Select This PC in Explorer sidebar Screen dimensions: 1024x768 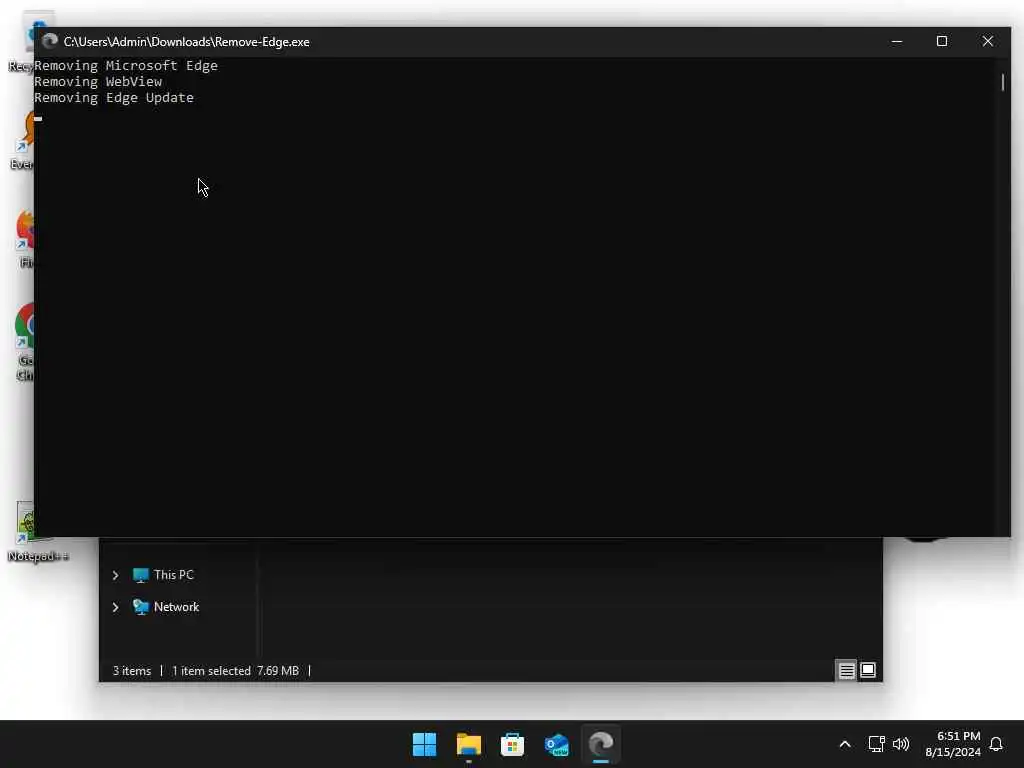(174, 575)
